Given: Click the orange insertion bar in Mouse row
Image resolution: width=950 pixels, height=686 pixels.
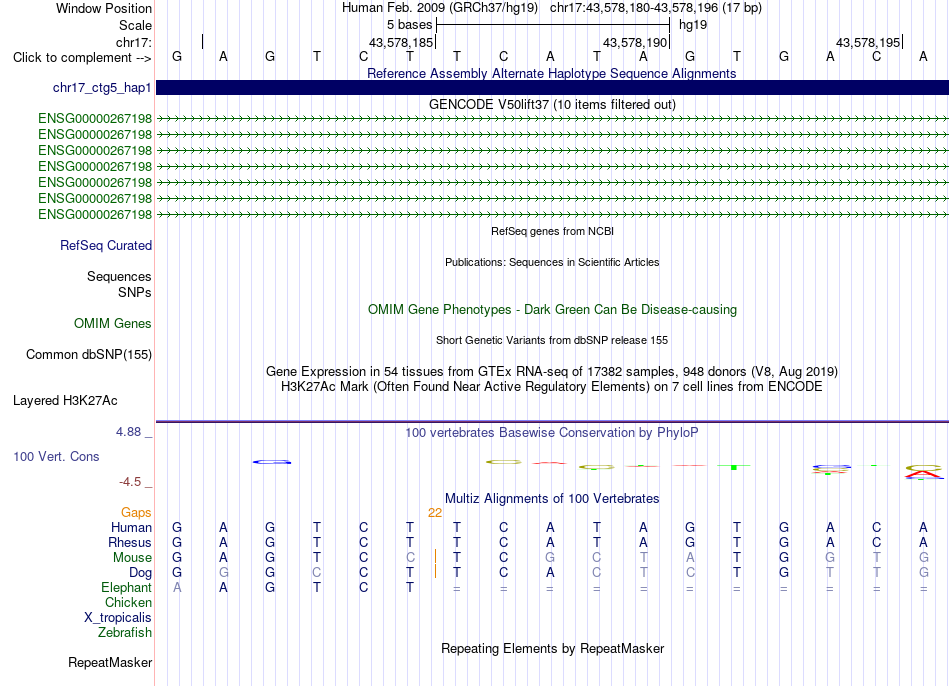Looking at the screenshot, I should pos(435,556).
